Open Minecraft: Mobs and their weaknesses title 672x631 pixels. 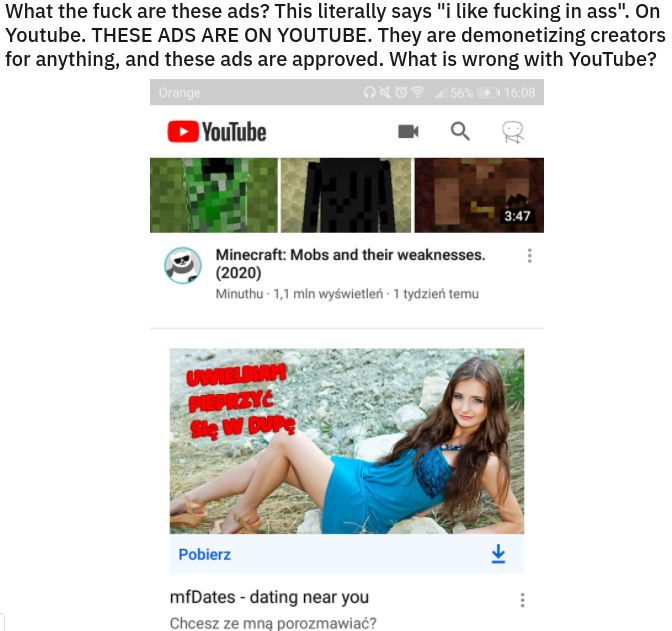[x=350, y=264]
